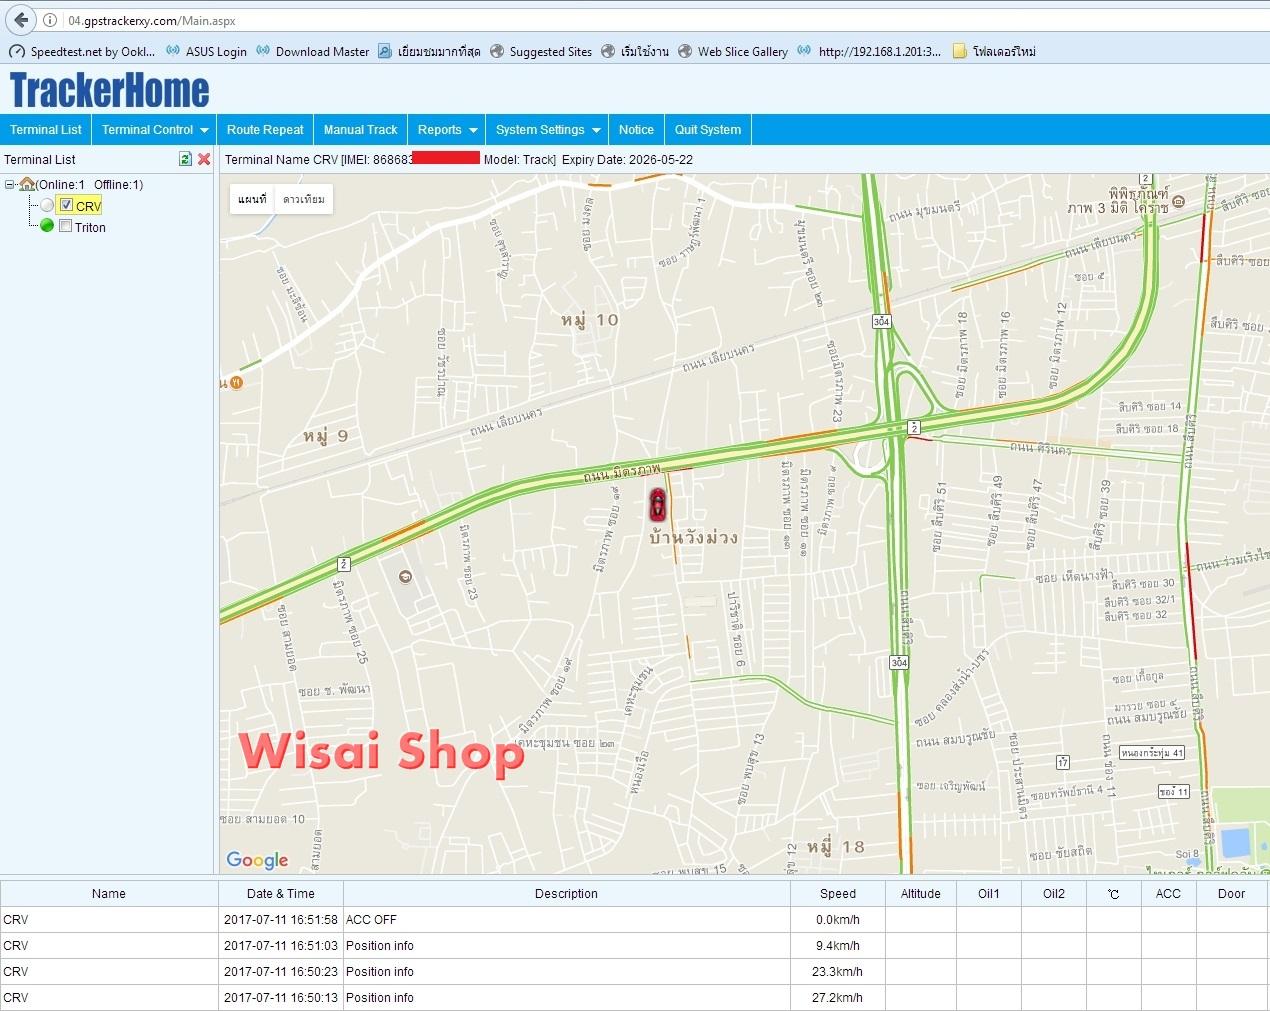Screen dimensions: 1270x1011
Task: Click the Speed column header
Action: [838, 894]
